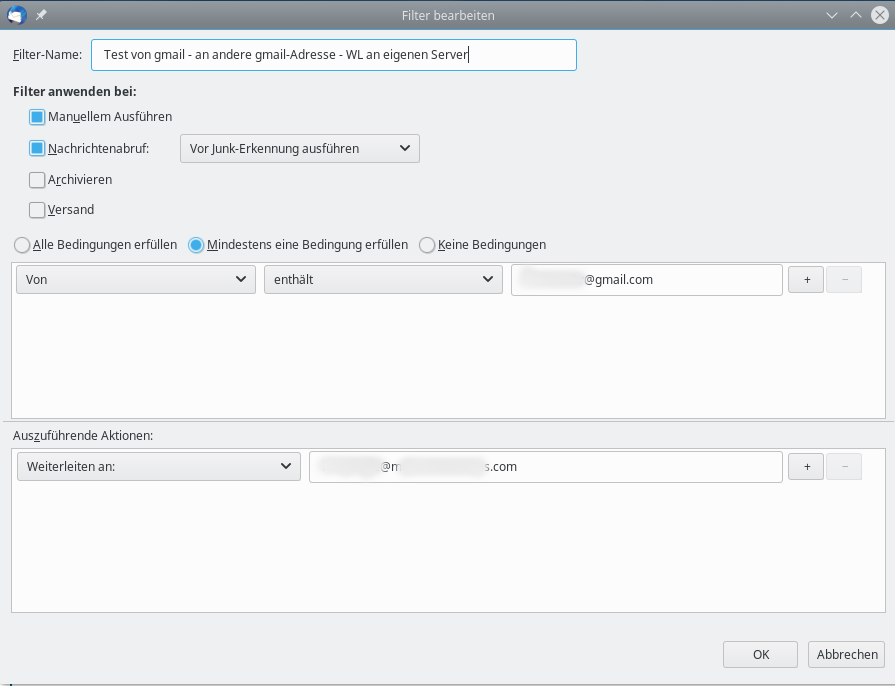This screenshot has width=895, height=686.
Task: Add new action row with plus
Action: [x=806, y=467]
